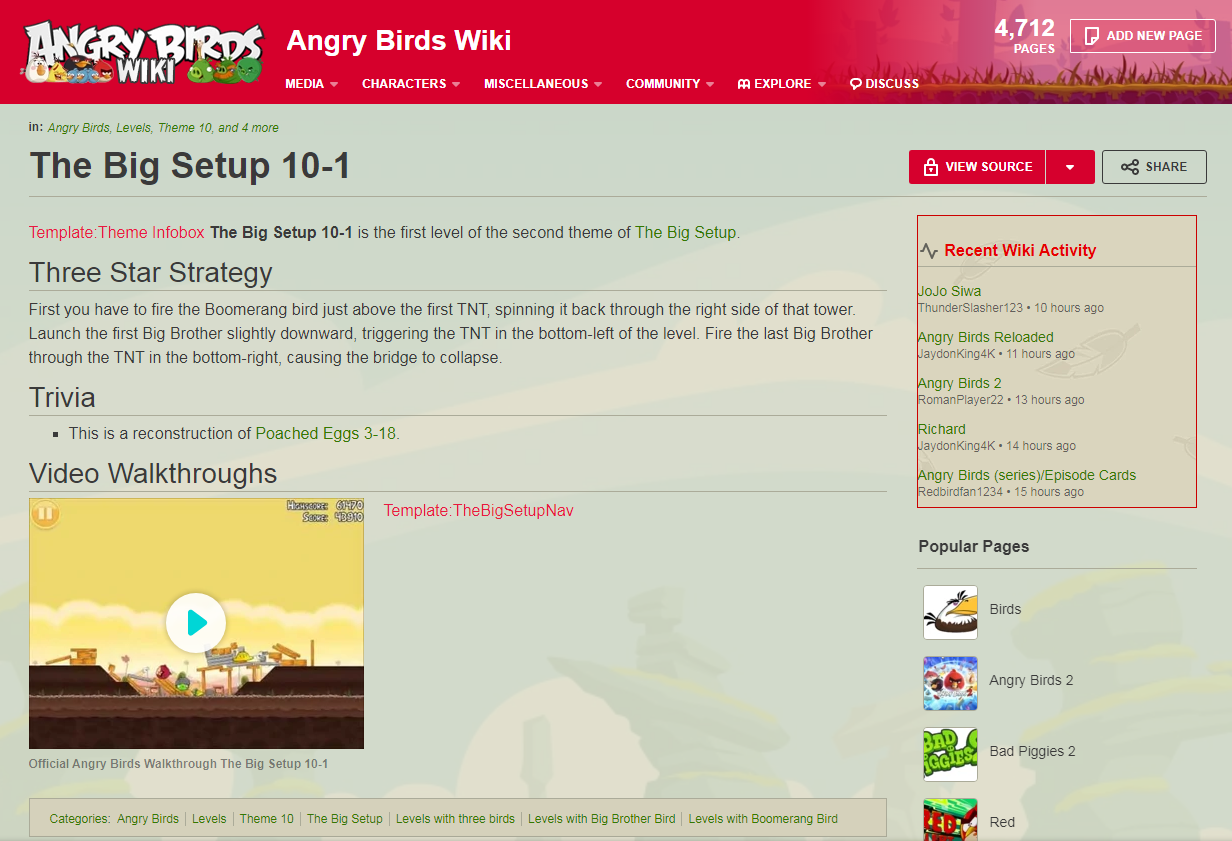Click the pause icon in video thumbnail

45,515
